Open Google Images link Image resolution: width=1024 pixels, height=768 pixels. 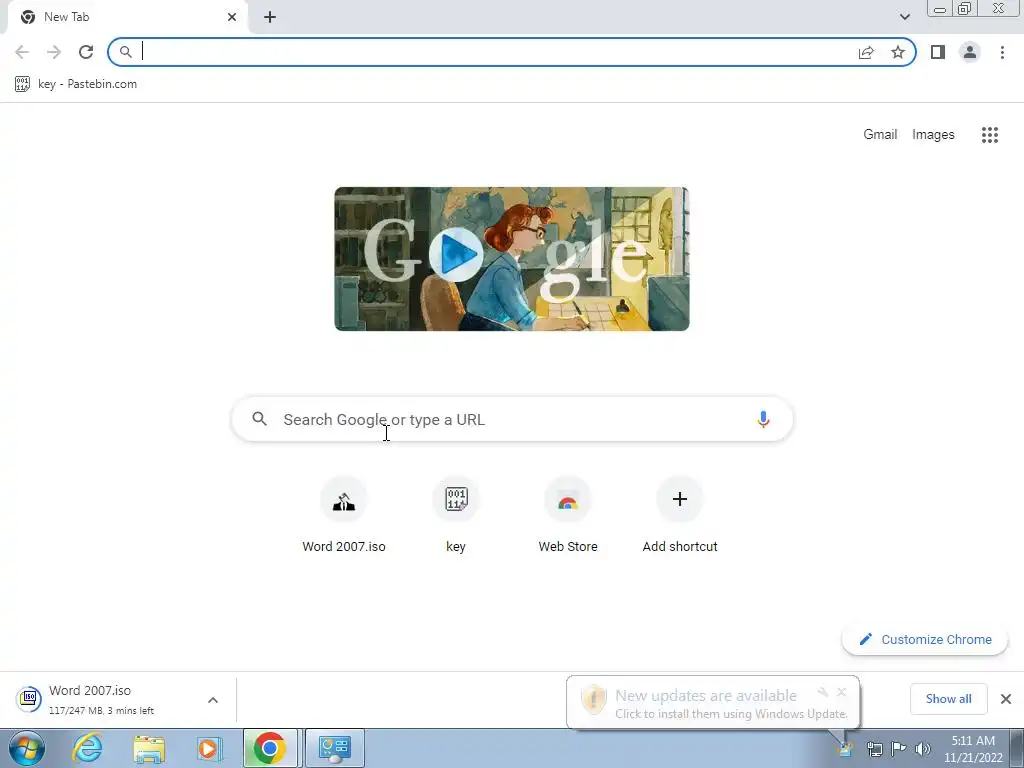pos(933,135)
